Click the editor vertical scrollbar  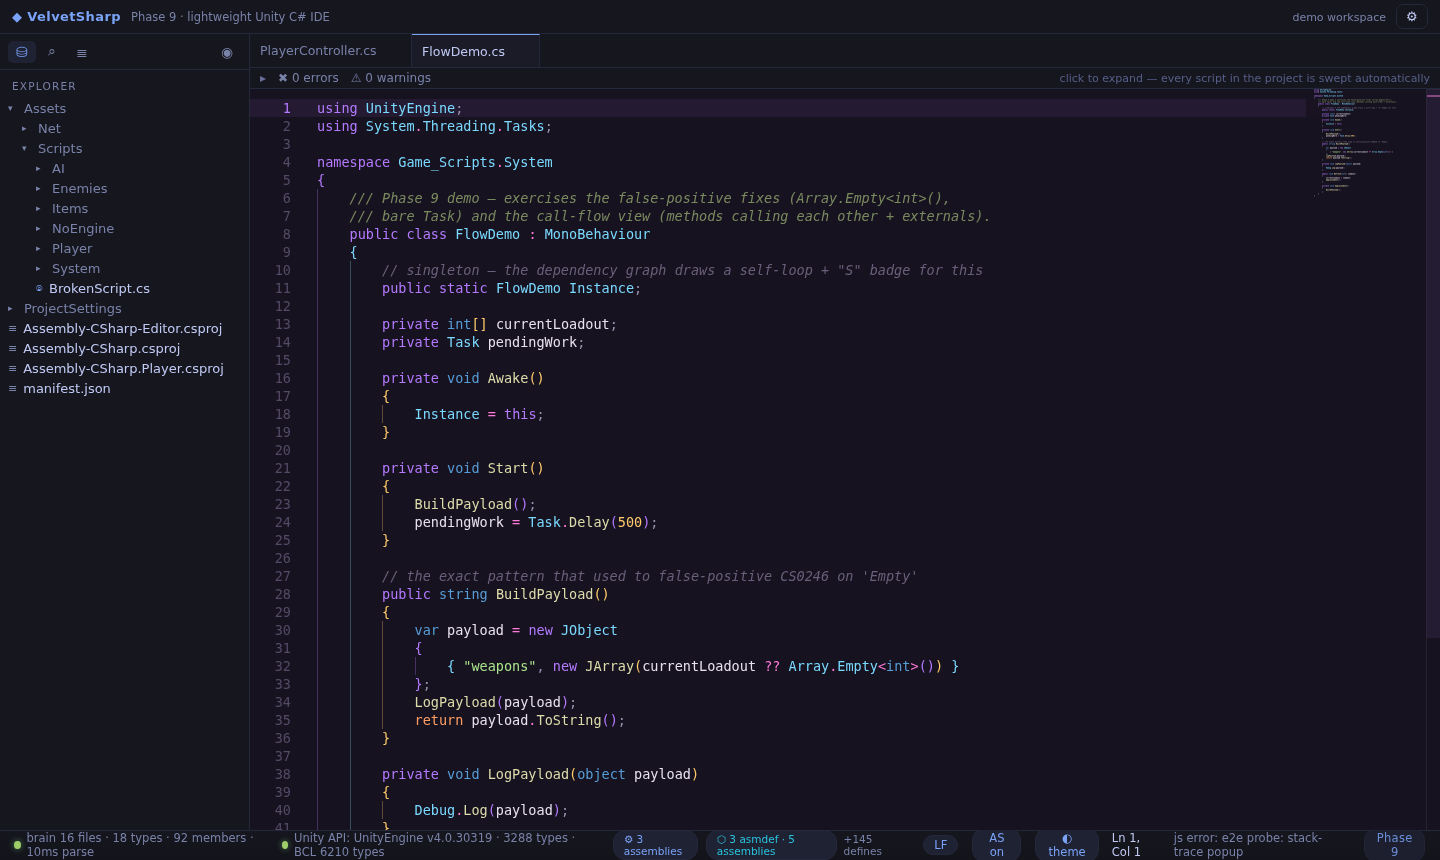pyautogui.click(x=1433, y=366)
